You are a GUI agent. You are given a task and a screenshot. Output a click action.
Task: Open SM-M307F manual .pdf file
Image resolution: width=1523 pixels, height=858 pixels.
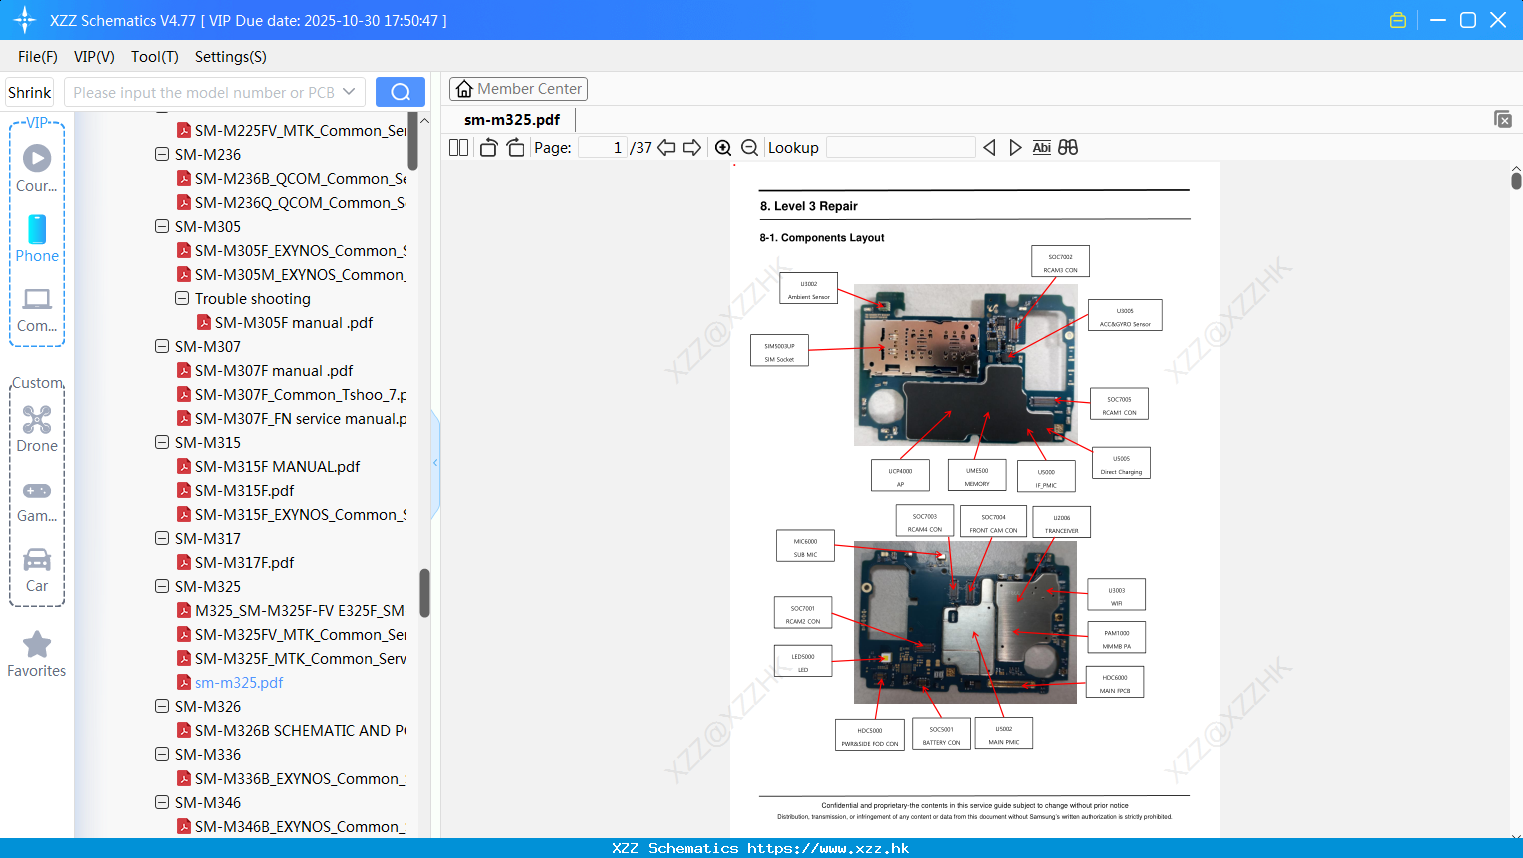click(265, 371)
